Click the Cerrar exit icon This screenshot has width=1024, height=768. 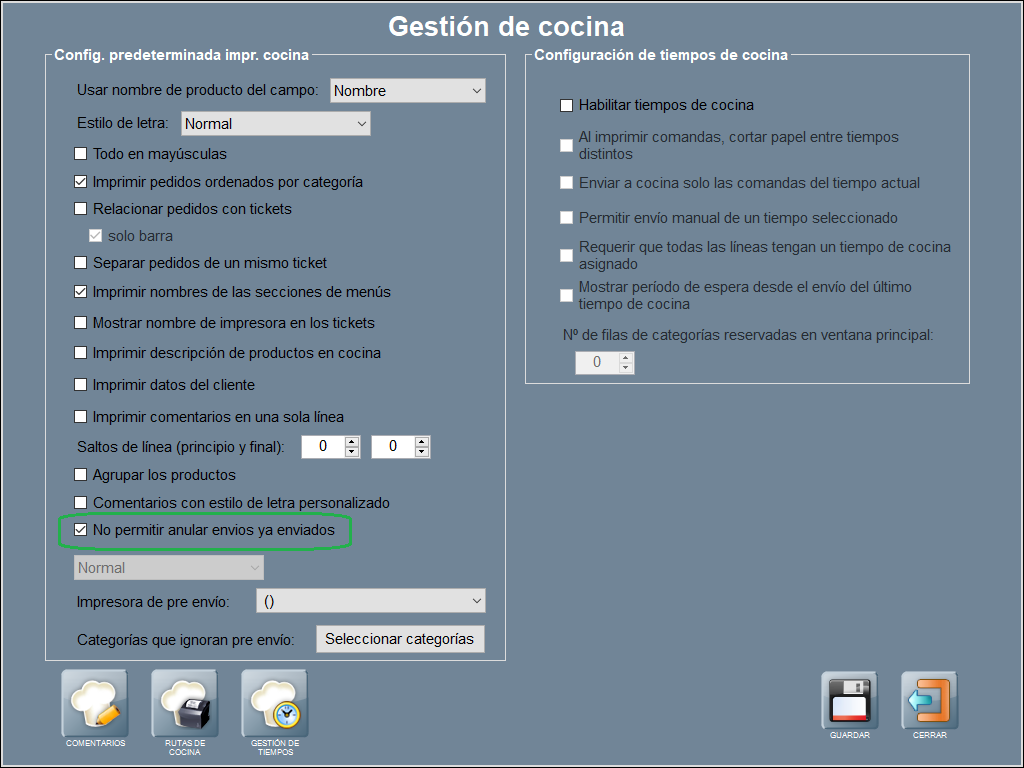(x=929, y=702)
